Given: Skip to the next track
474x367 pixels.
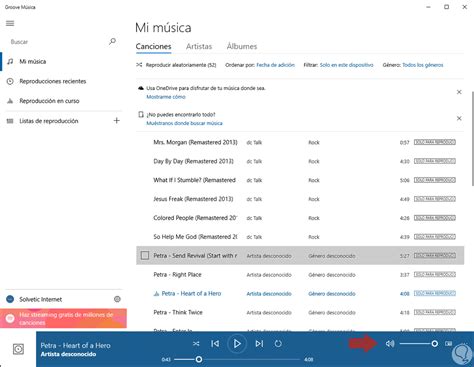Looking at the screenshot, I should click(259, 343).
